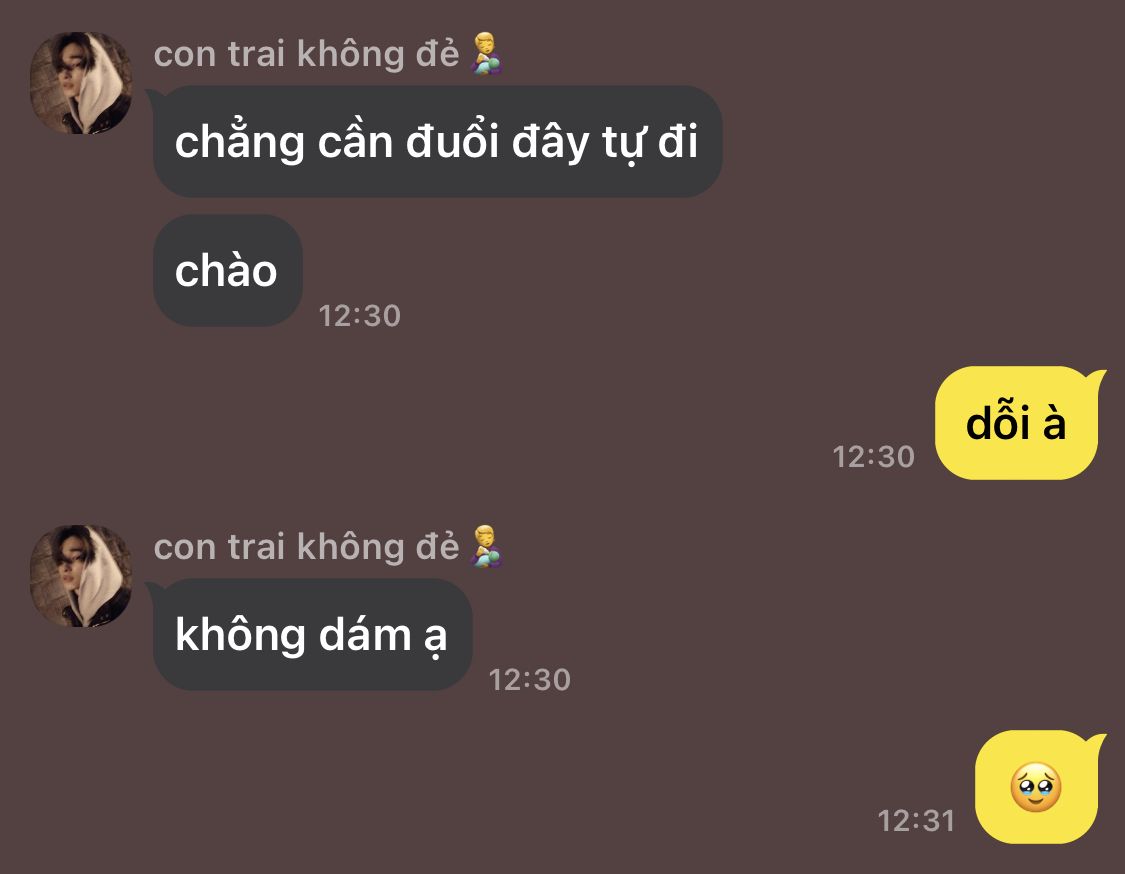Tap the first 'con trai không đẻ' name
This screenshot has width=1125, height=874.
(x=306, y=55)
